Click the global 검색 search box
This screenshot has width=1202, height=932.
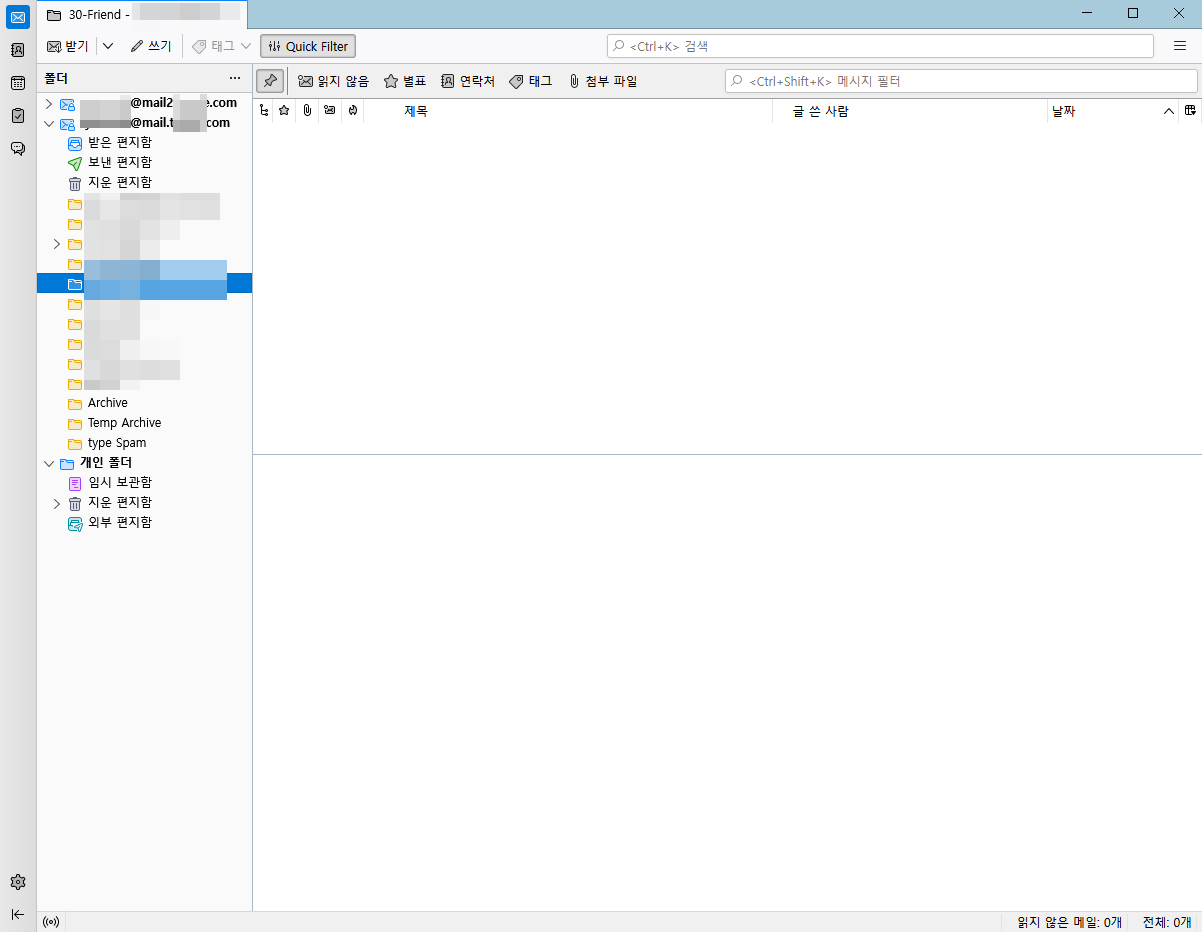[x=880, y=46]
